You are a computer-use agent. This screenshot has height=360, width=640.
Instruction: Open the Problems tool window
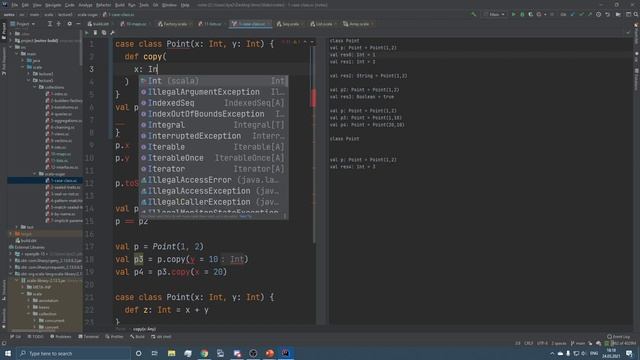click(x=61, y=337)
